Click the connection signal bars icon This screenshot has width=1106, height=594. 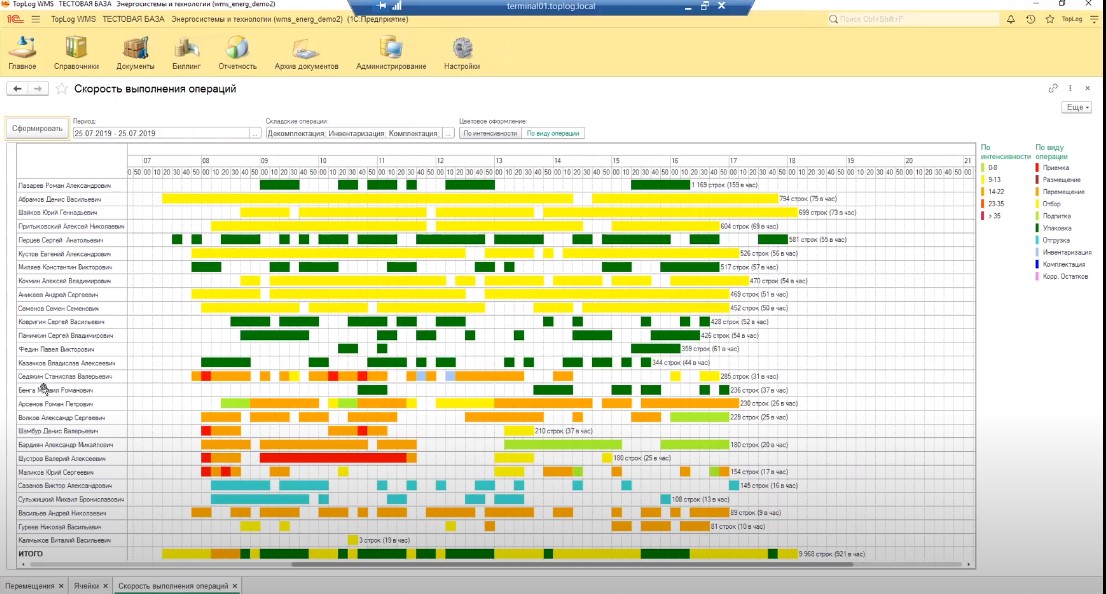click(396, 6)
